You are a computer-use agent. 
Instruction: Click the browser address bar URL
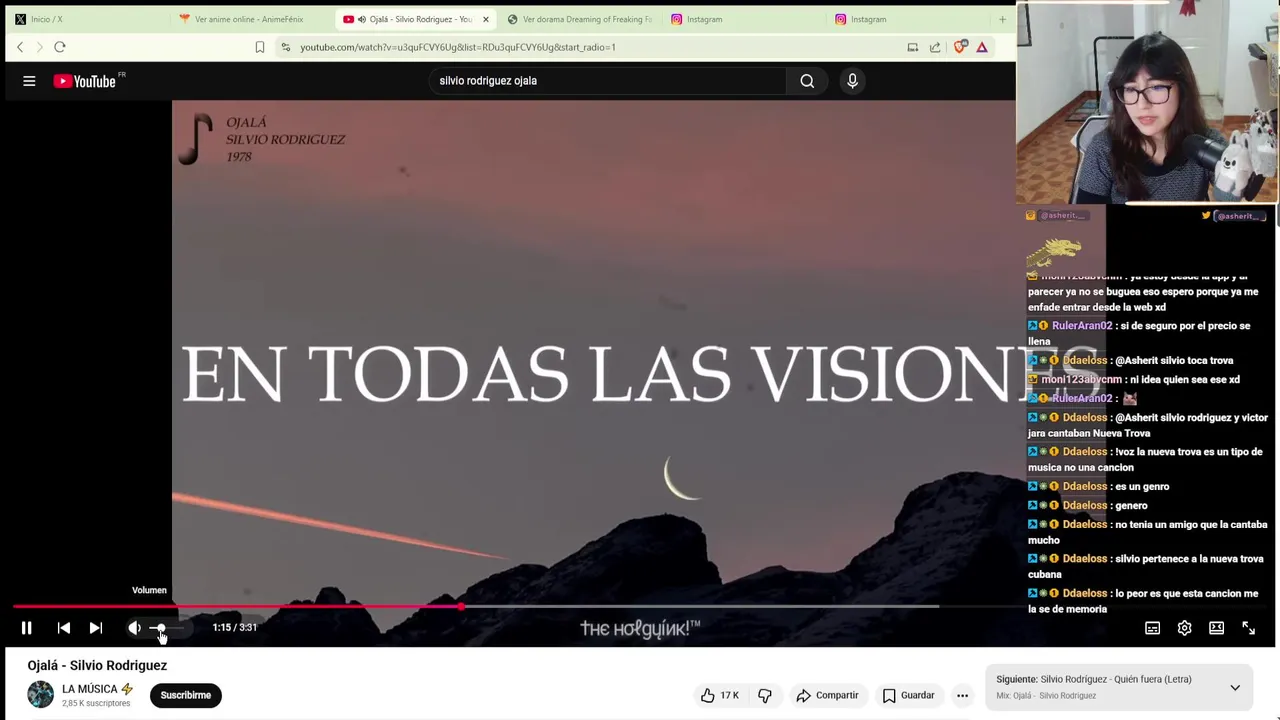tap(458, 47)
